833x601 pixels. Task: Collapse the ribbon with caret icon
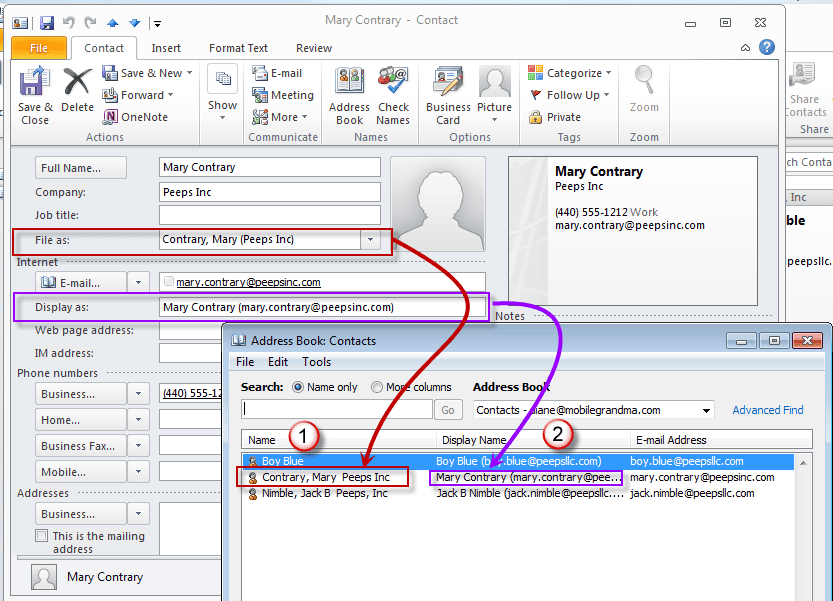745,48
